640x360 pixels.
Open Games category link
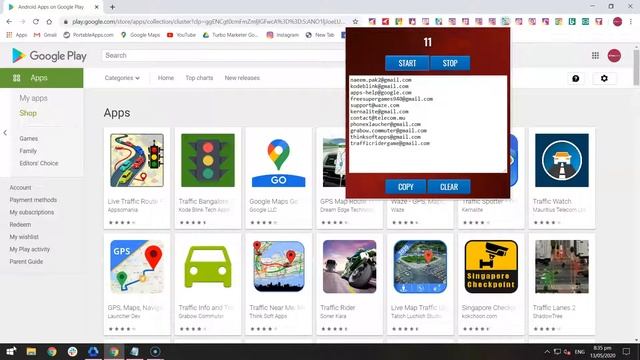(x=29, y=139)
